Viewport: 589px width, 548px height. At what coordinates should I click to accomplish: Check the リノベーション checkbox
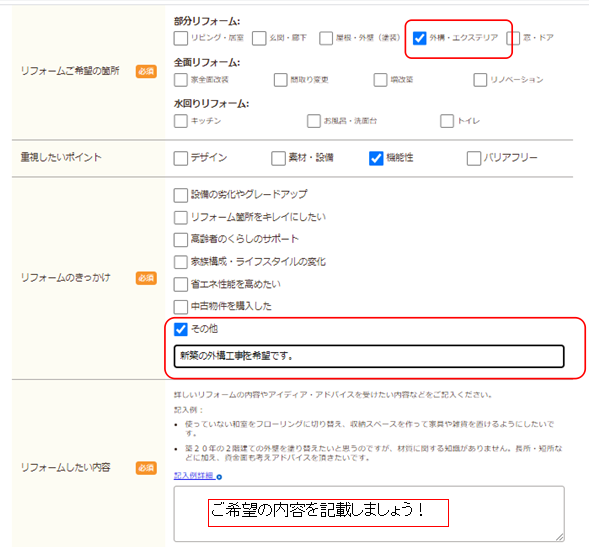click(x=480, y=80)
